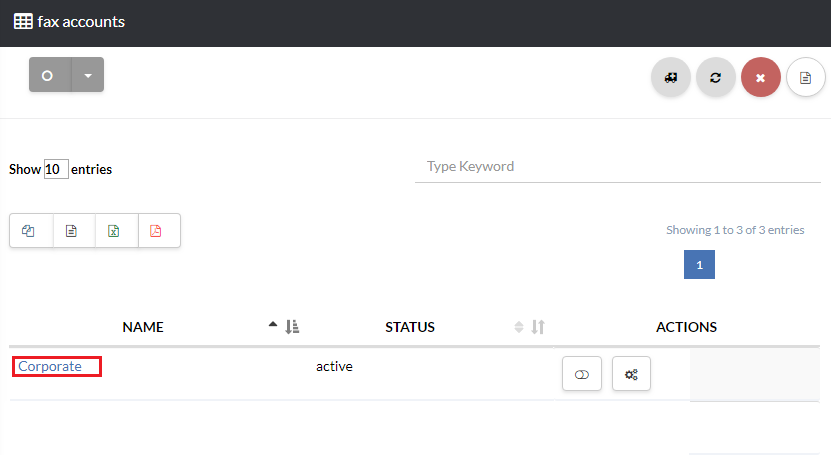Click the copy to clipboard export icon
This screenshot has height=474, width=832.
(29, 231)
